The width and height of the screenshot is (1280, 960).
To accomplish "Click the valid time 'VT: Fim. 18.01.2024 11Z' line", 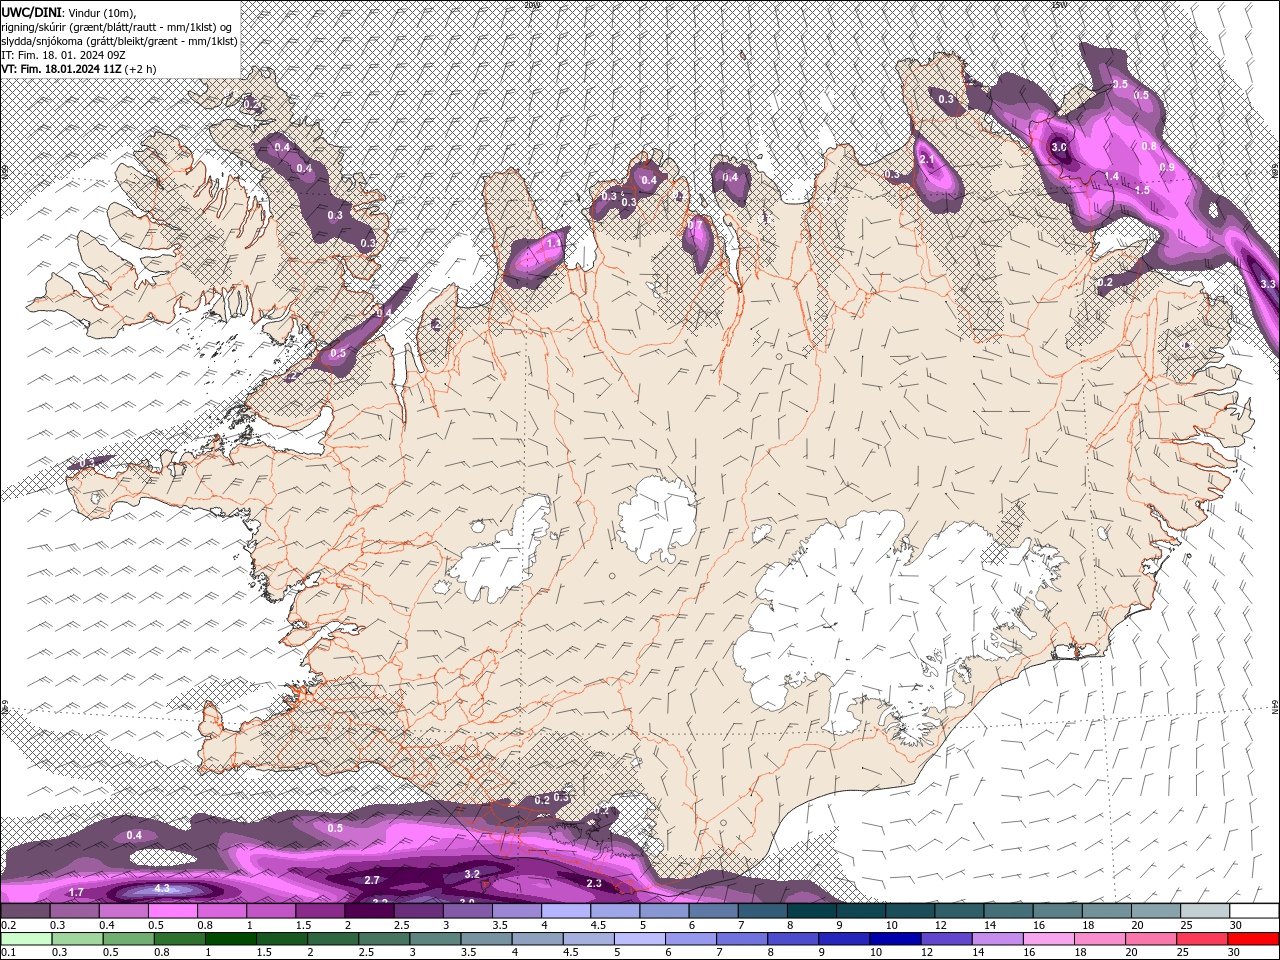I will click(62, 68).
